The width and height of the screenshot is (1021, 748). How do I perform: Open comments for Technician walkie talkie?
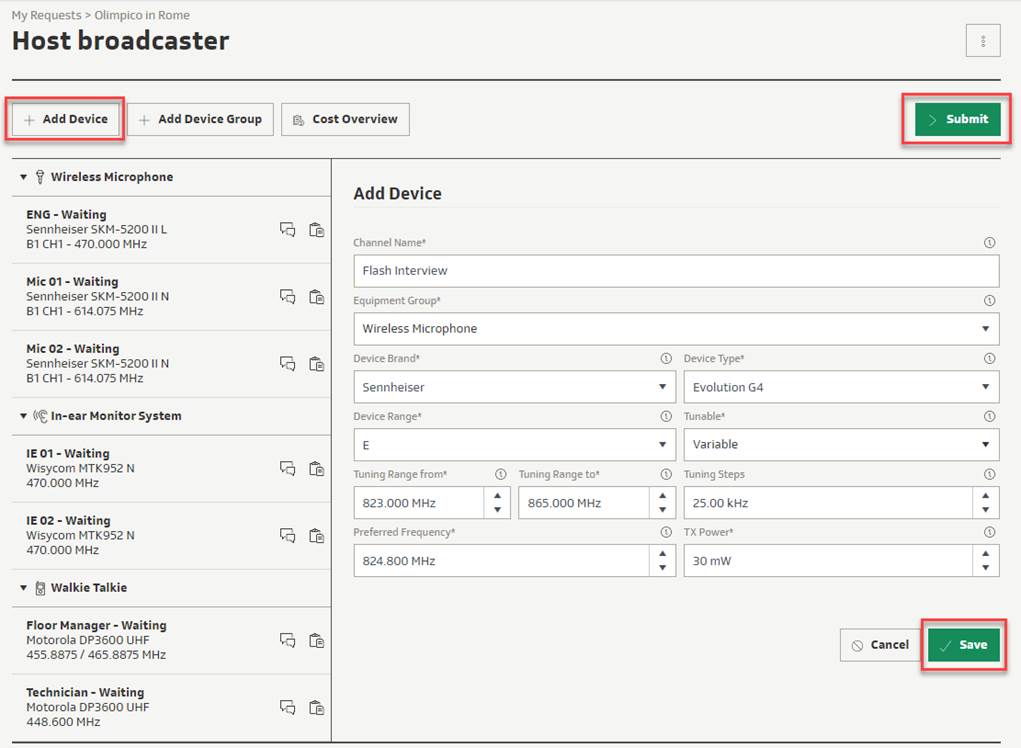(x=287, y=707)
